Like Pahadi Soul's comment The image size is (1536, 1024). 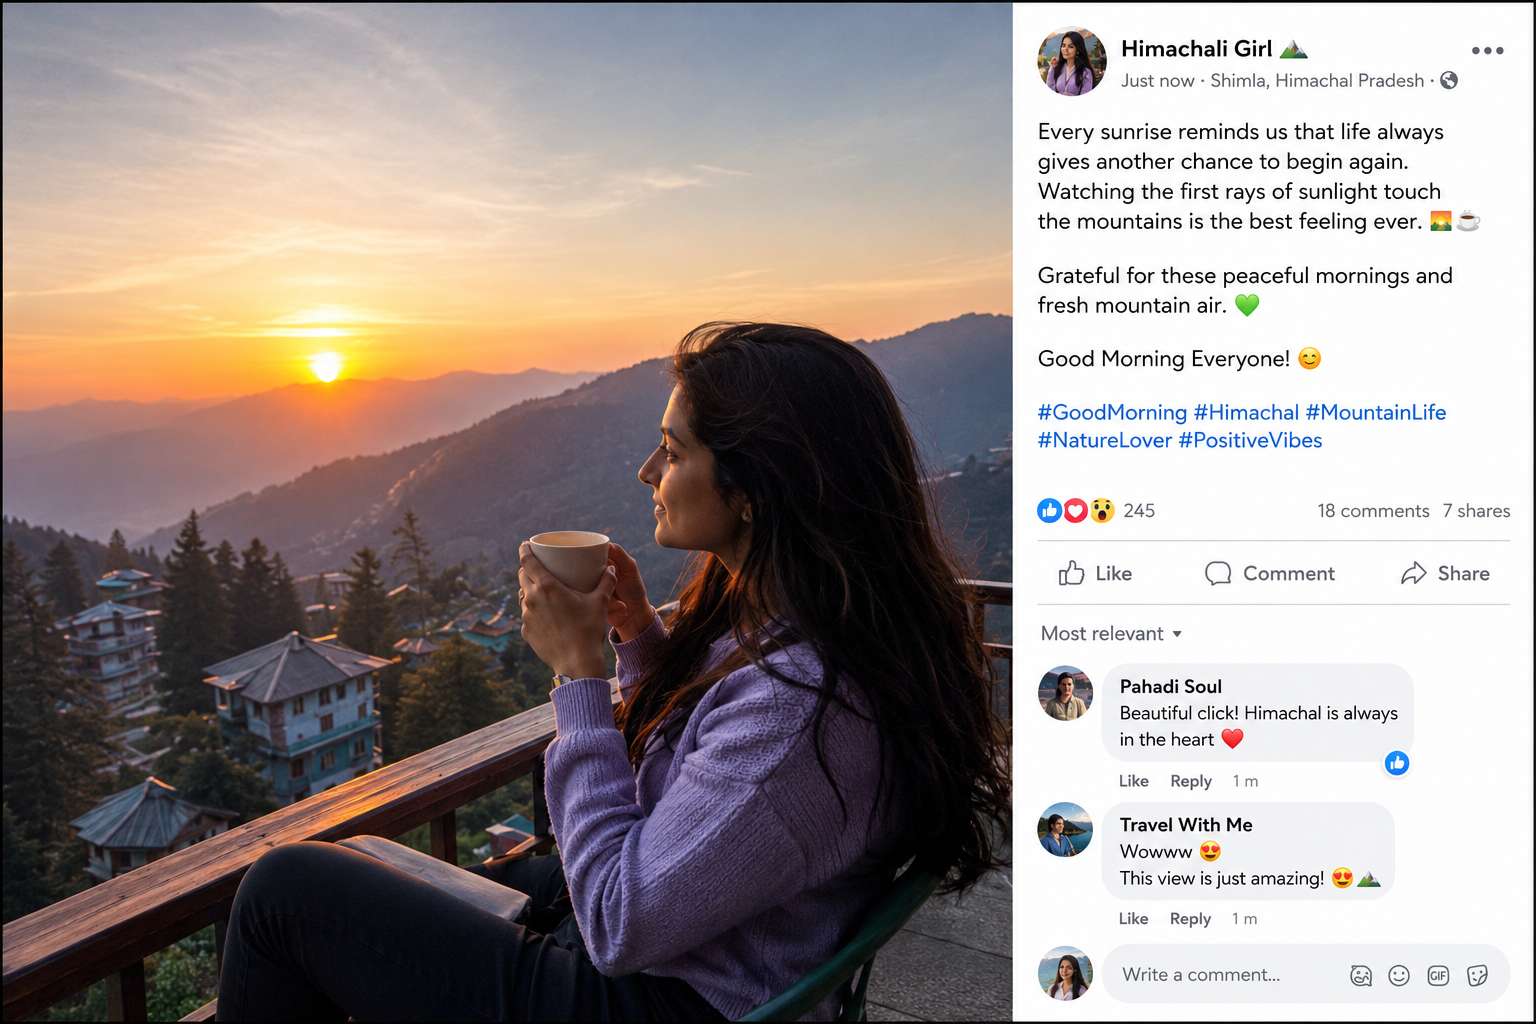tap(1133, 781)
